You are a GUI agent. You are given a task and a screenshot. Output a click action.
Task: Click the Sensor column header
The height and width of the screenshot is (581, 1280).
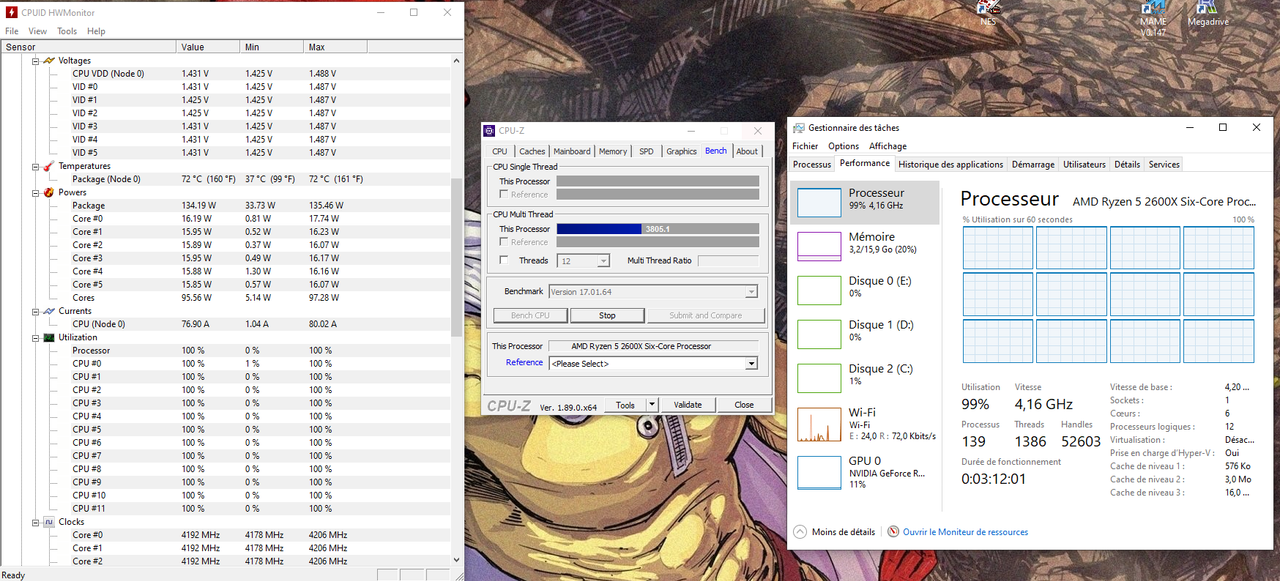88,47
